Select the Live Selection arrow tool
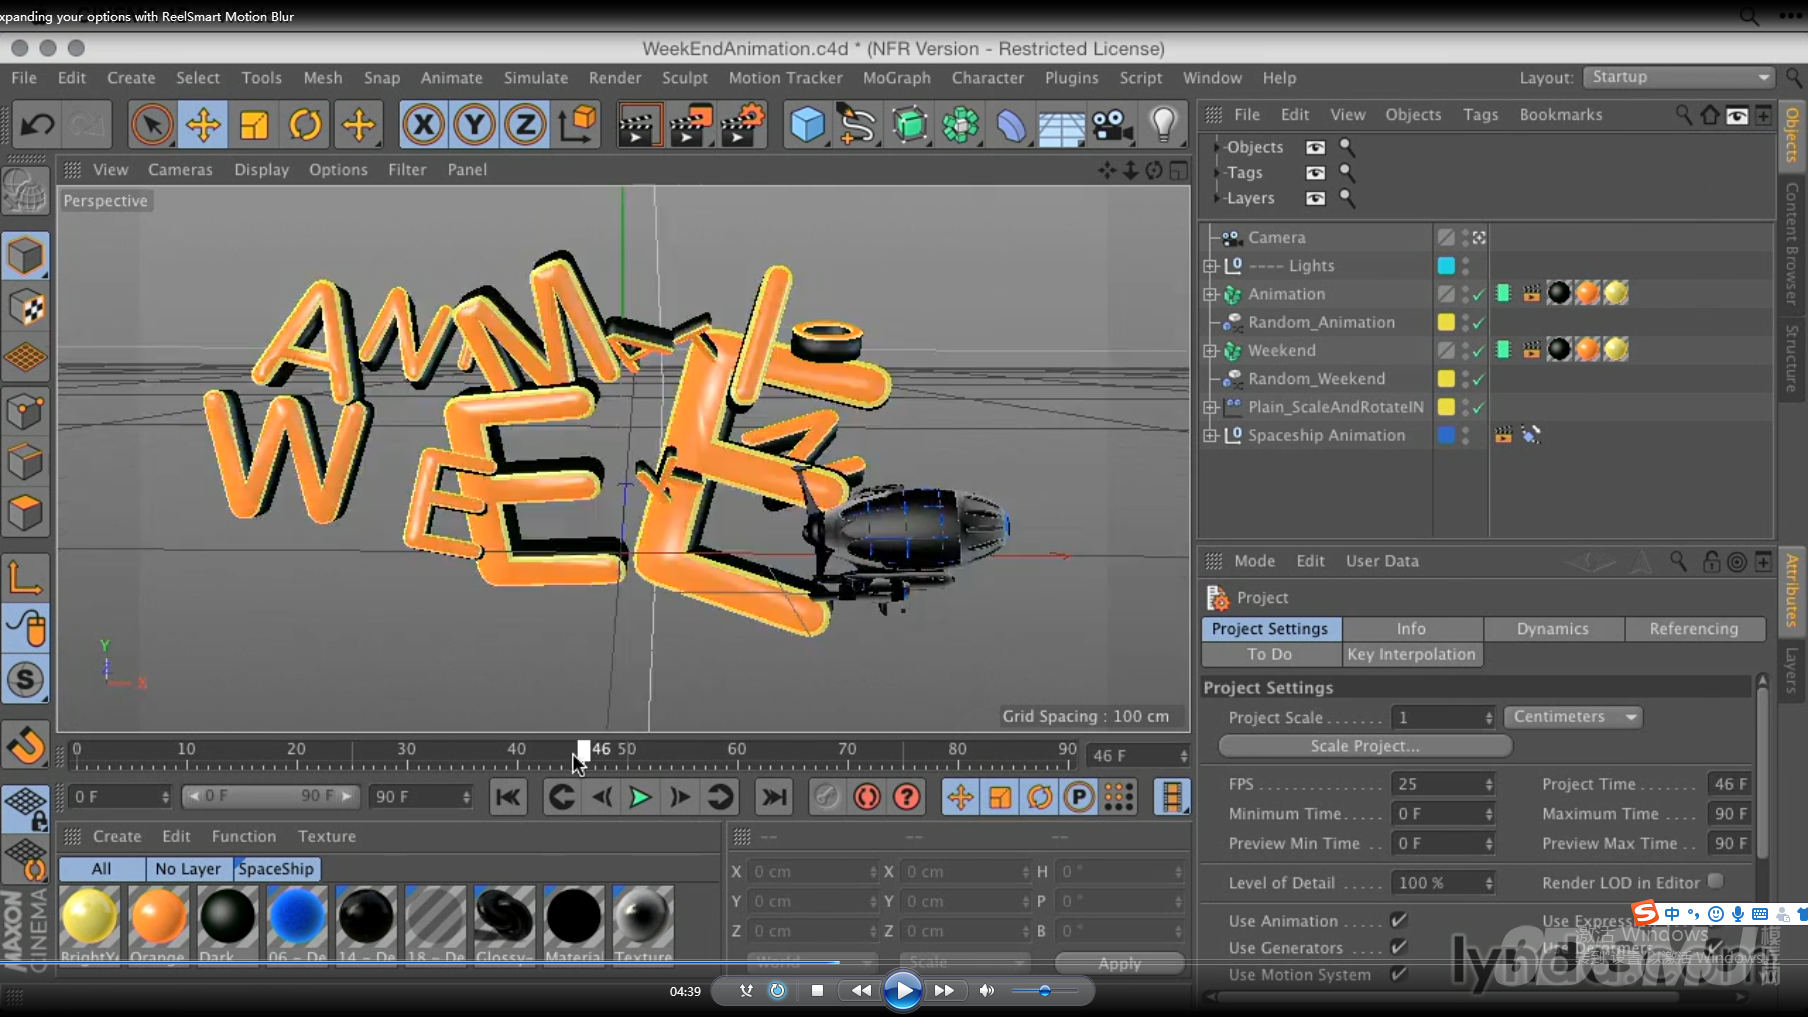 pyautogui.click(x=152, y=126)
